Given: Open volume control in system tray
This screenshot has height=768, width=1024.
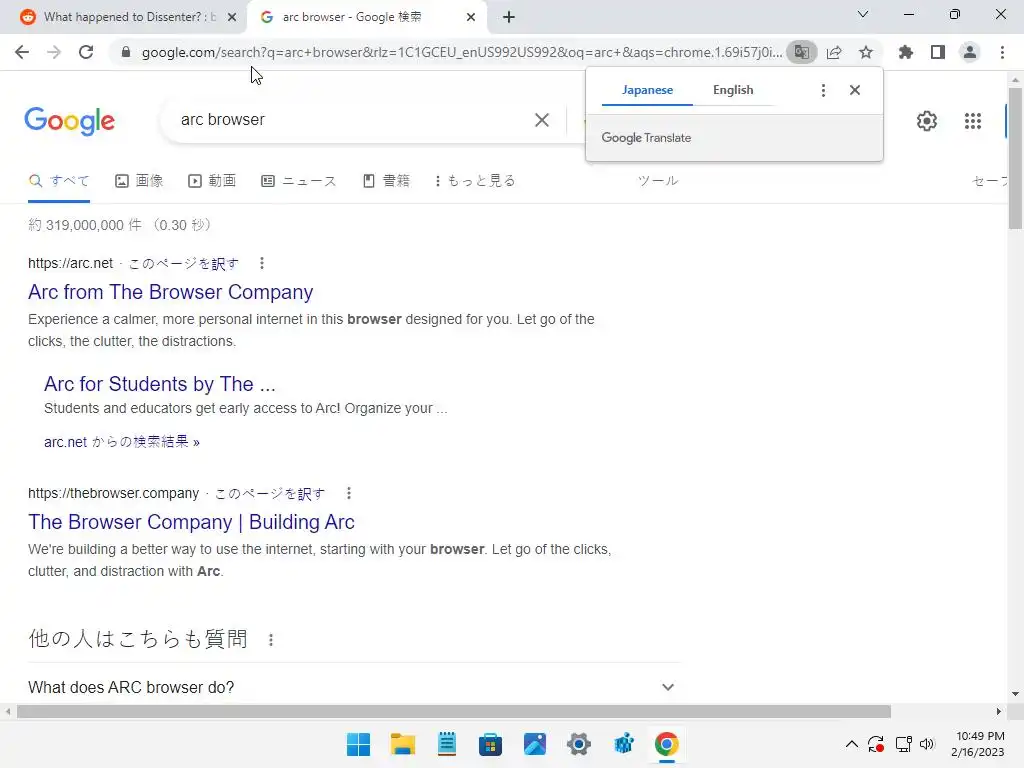Looking at the screenshot, I should pos(927,744).
